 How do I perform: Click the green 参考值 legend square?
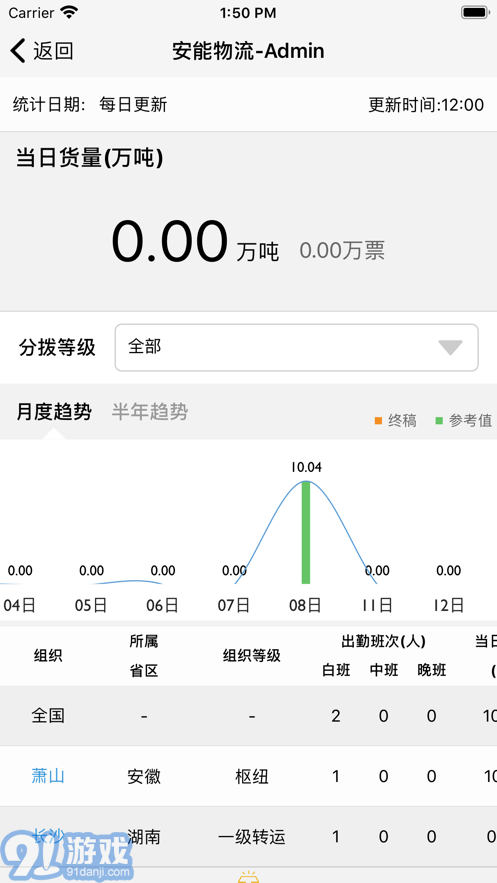[x=439, y=420]
